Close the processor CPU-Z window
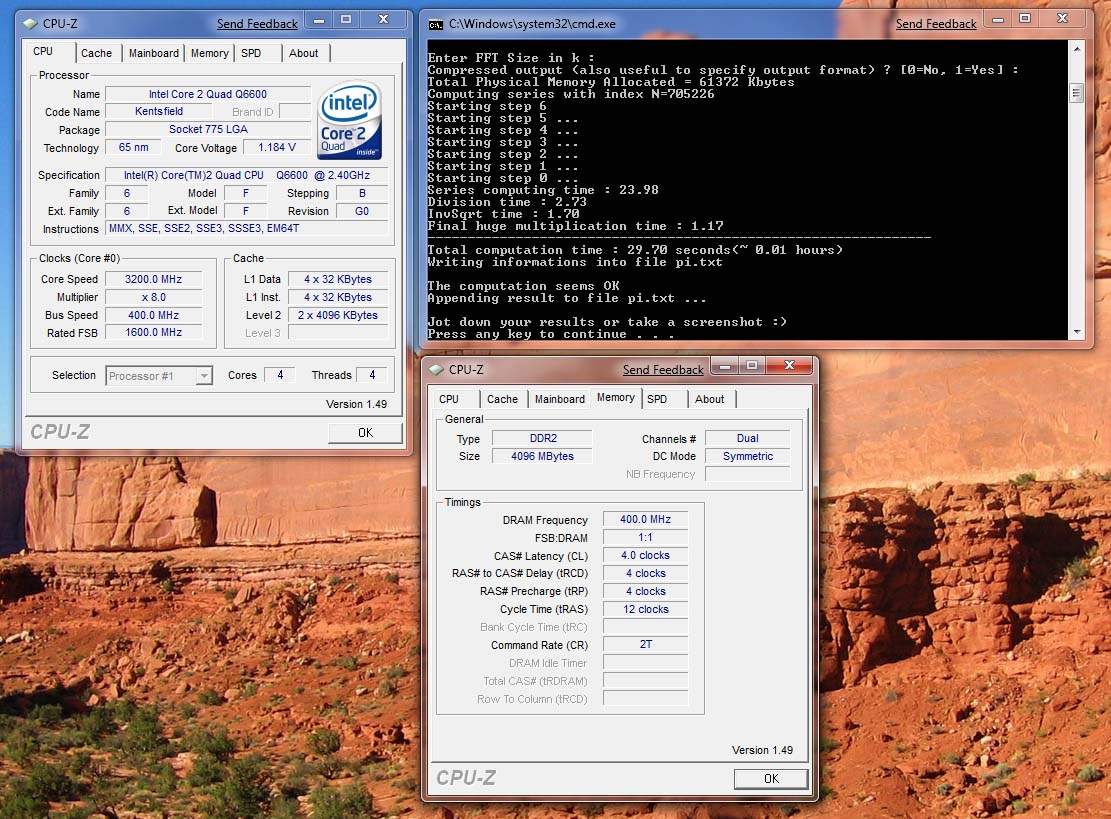The image size is (1111, 819). 383,20
